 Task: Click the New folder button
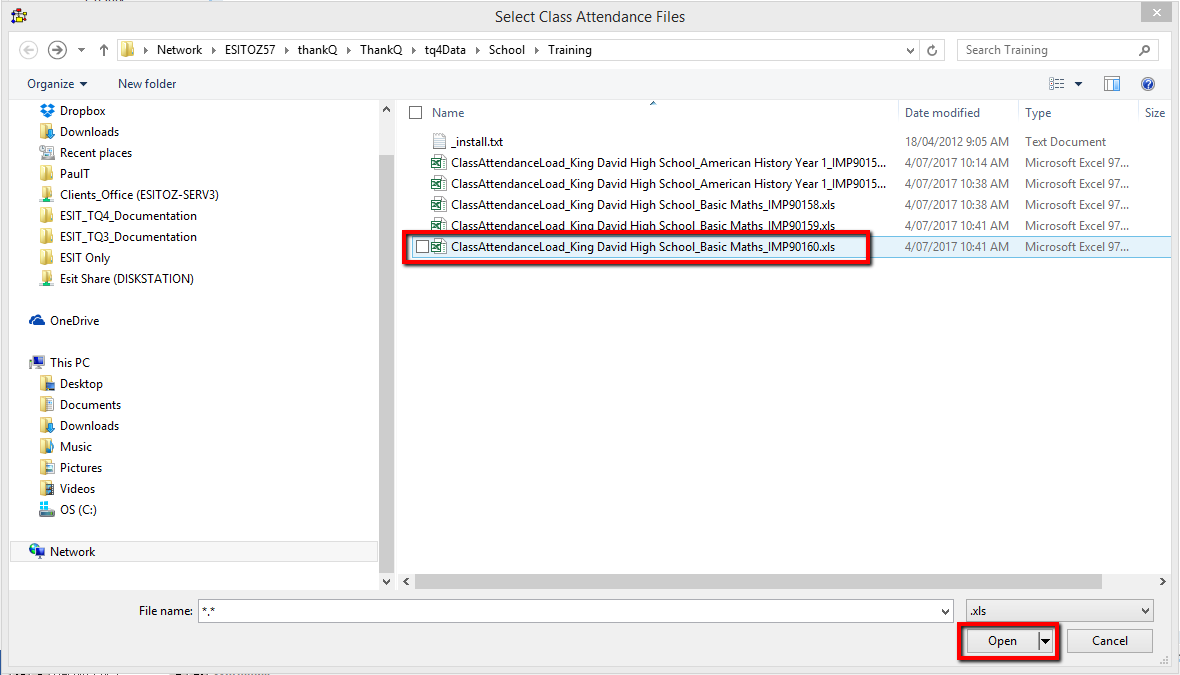coord(147,84)
